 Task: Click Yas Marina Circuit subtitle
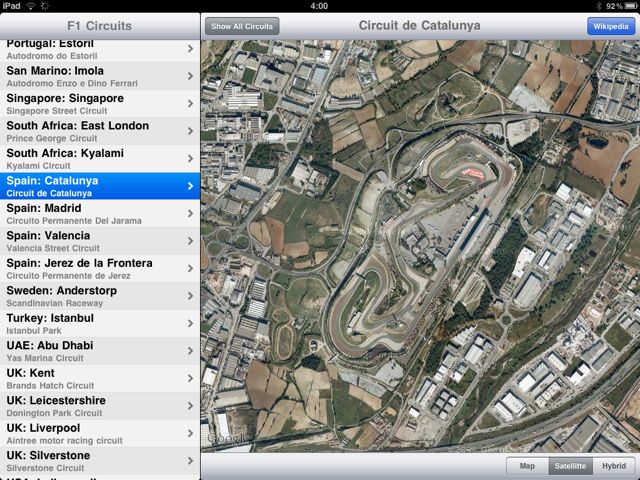(45, 358)
